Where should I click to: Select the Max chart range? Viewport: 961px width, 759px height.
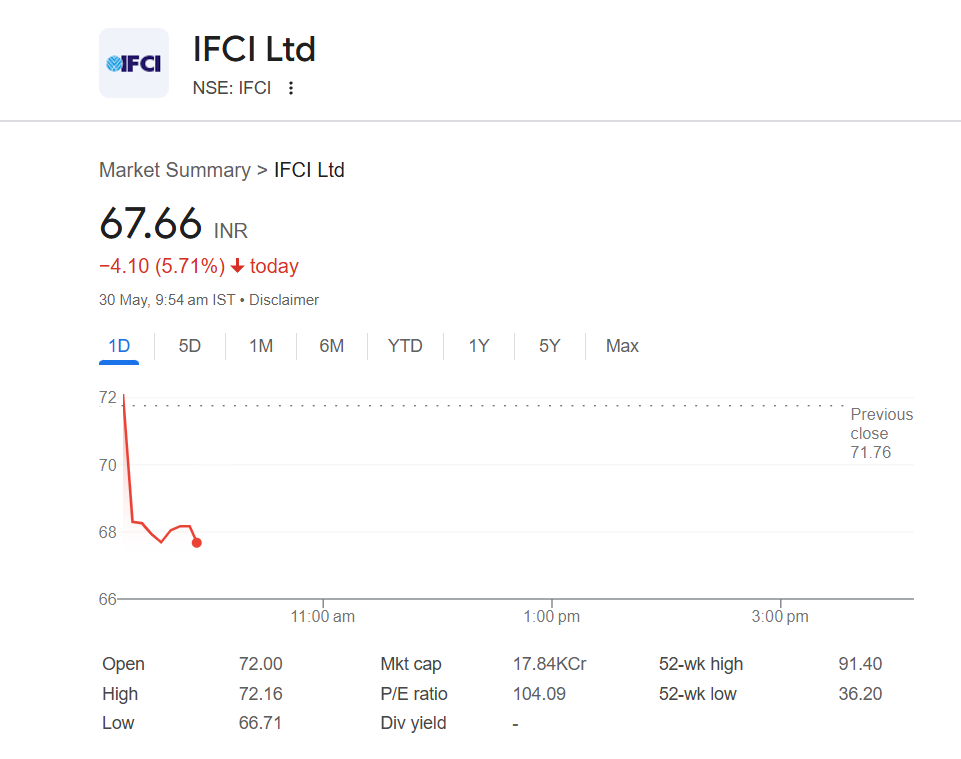(622, 346)
